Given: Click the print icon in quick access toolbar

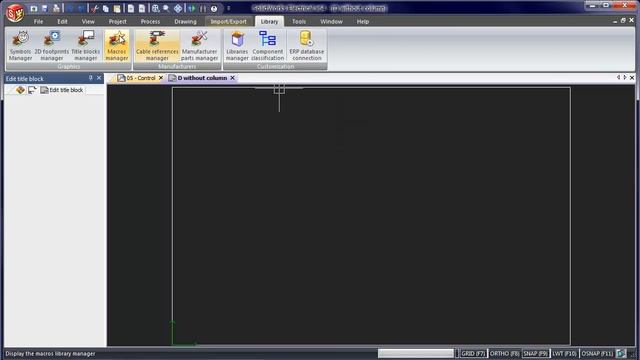Looking at the screenshot, I should click(56, 8).
